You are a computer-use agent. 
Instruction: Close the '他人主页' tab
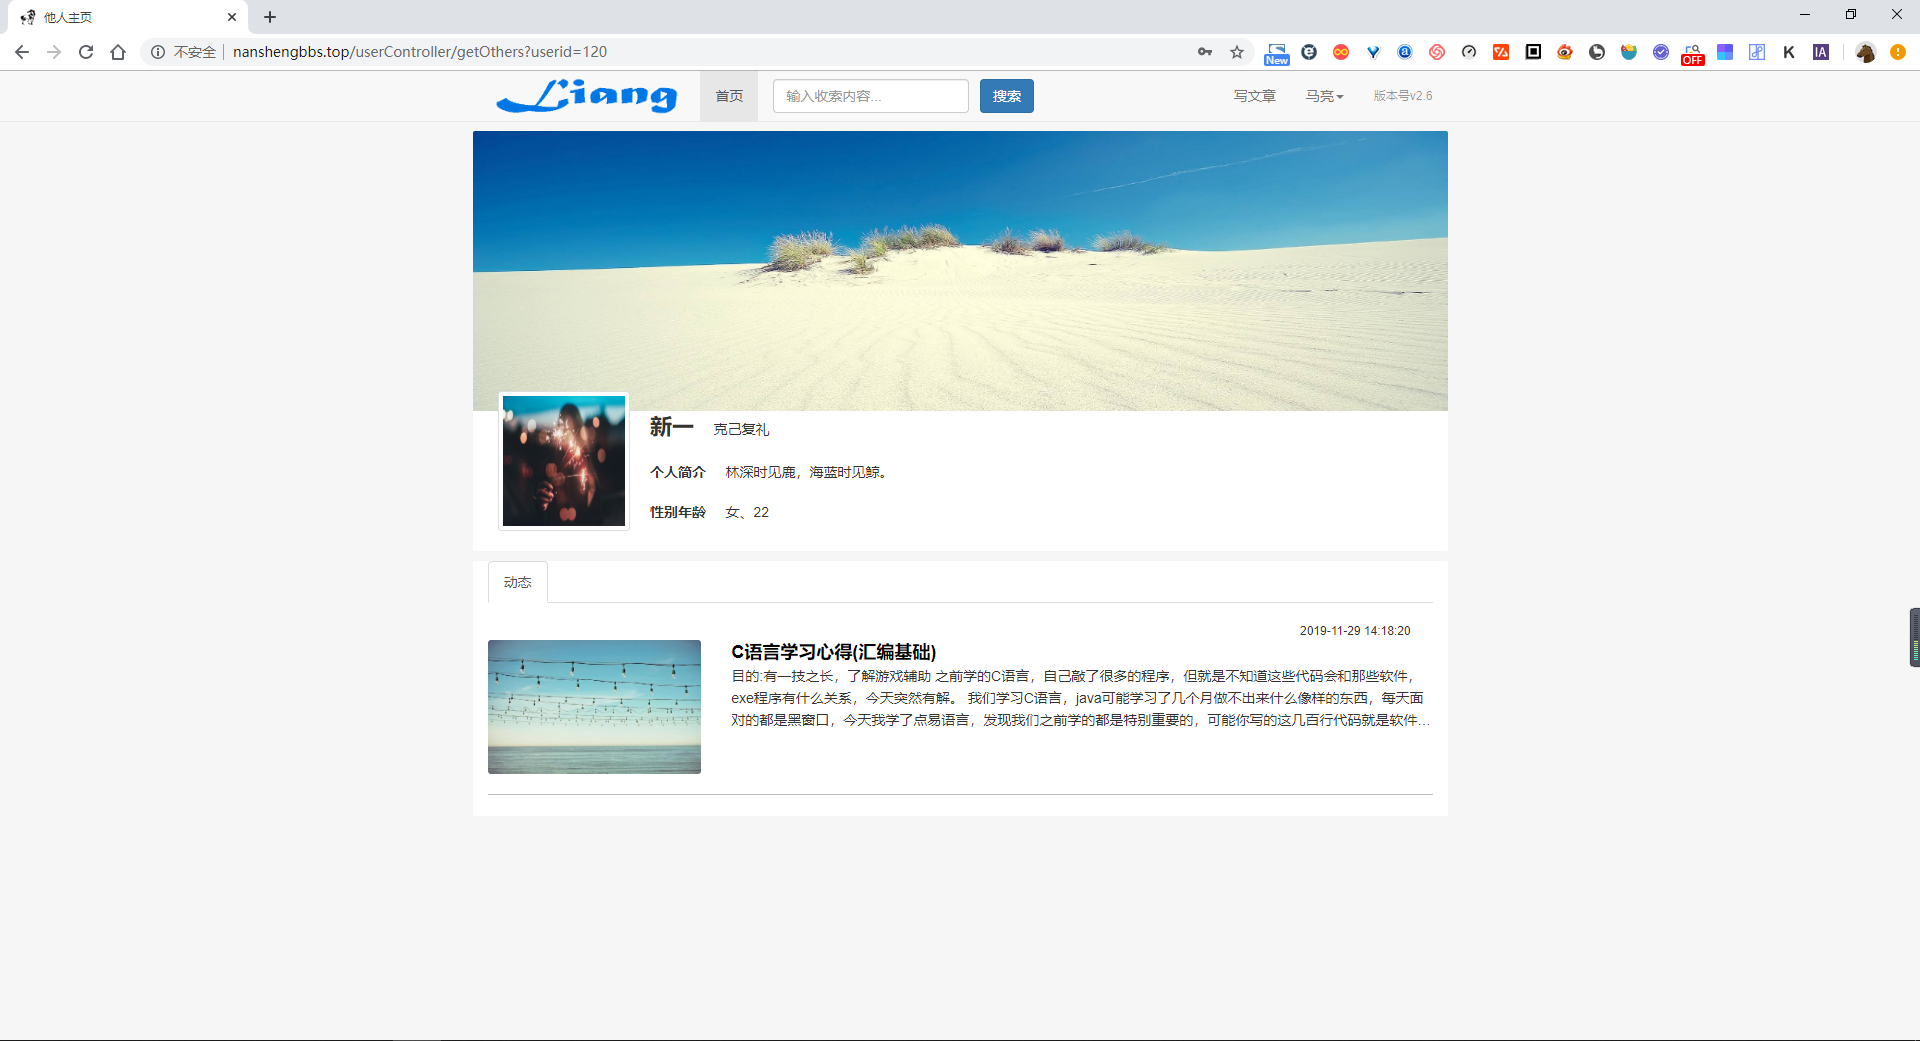point(232,17)
